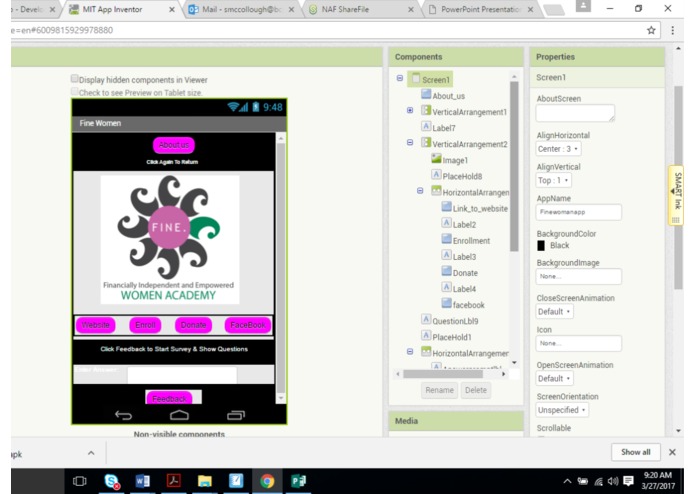Click the Label7 component icon
695x494 pixels.
[426, 126]
